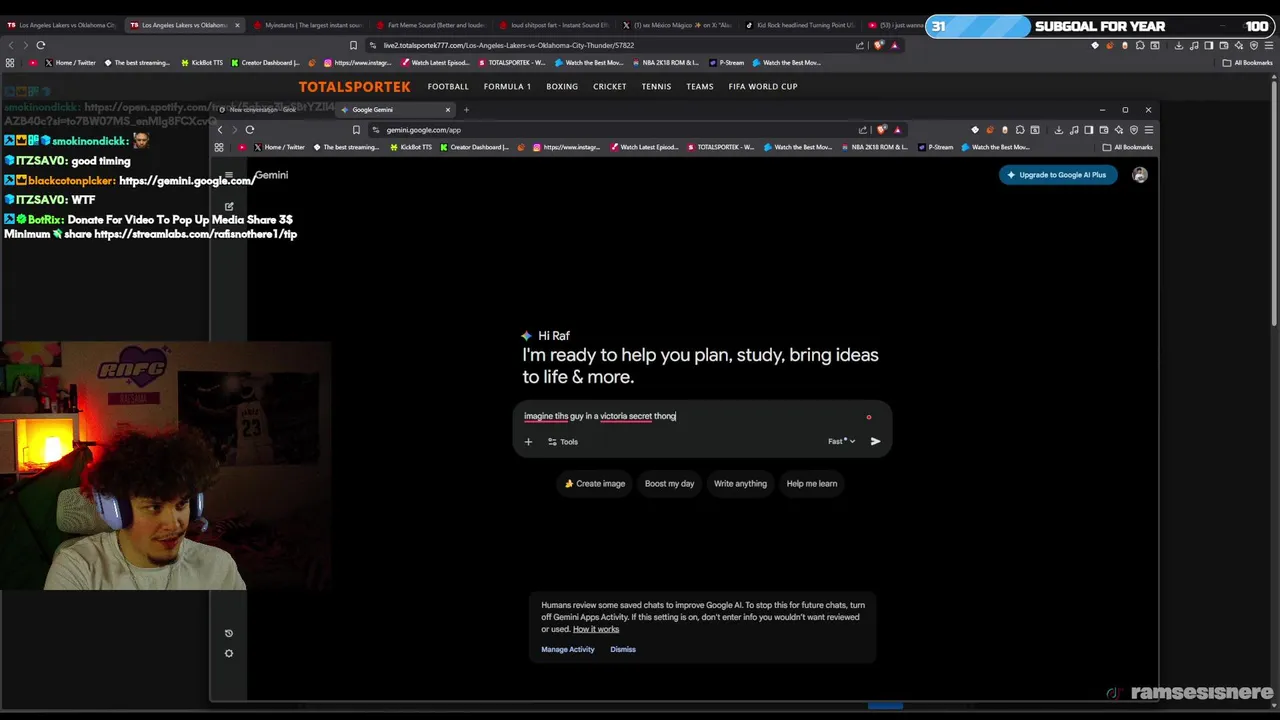Reload the Totalsportek background window
1280x720 pixels.
[x=41, y=45]
